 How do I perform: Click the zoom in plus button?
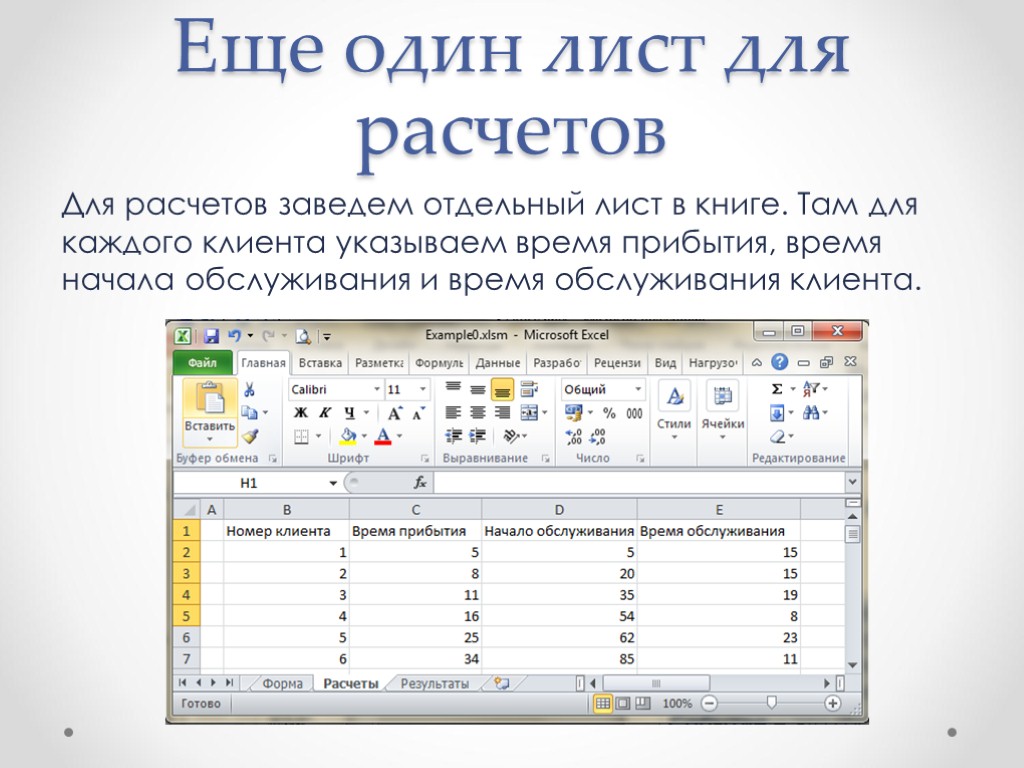833,703
